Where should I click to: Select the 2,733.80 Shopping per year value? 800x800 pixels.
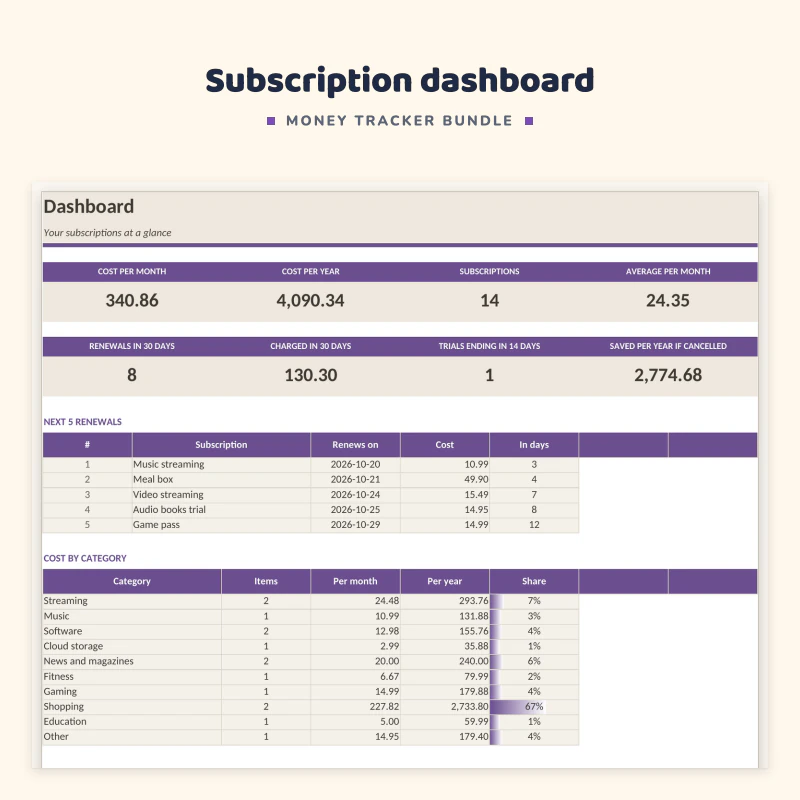tap(444, 707)
